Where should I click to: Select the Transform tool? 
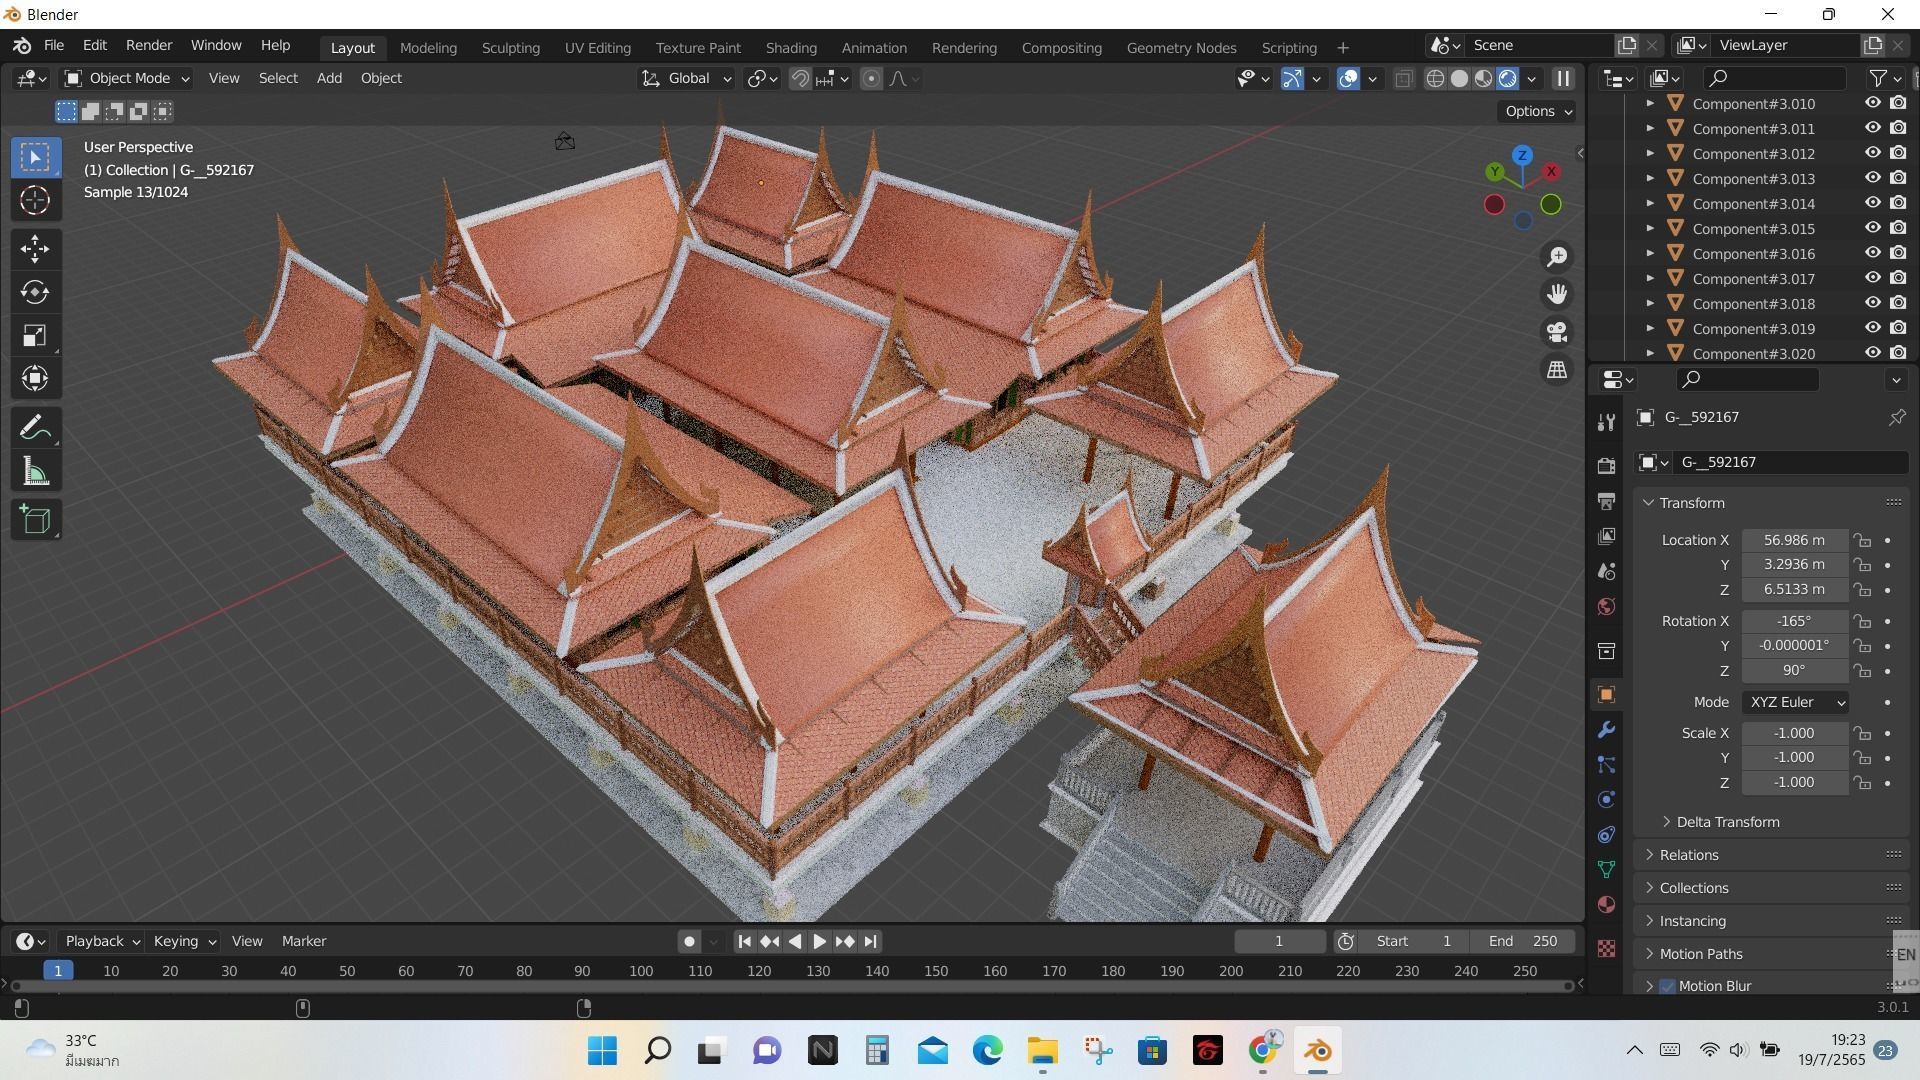[x=35, y=379]
